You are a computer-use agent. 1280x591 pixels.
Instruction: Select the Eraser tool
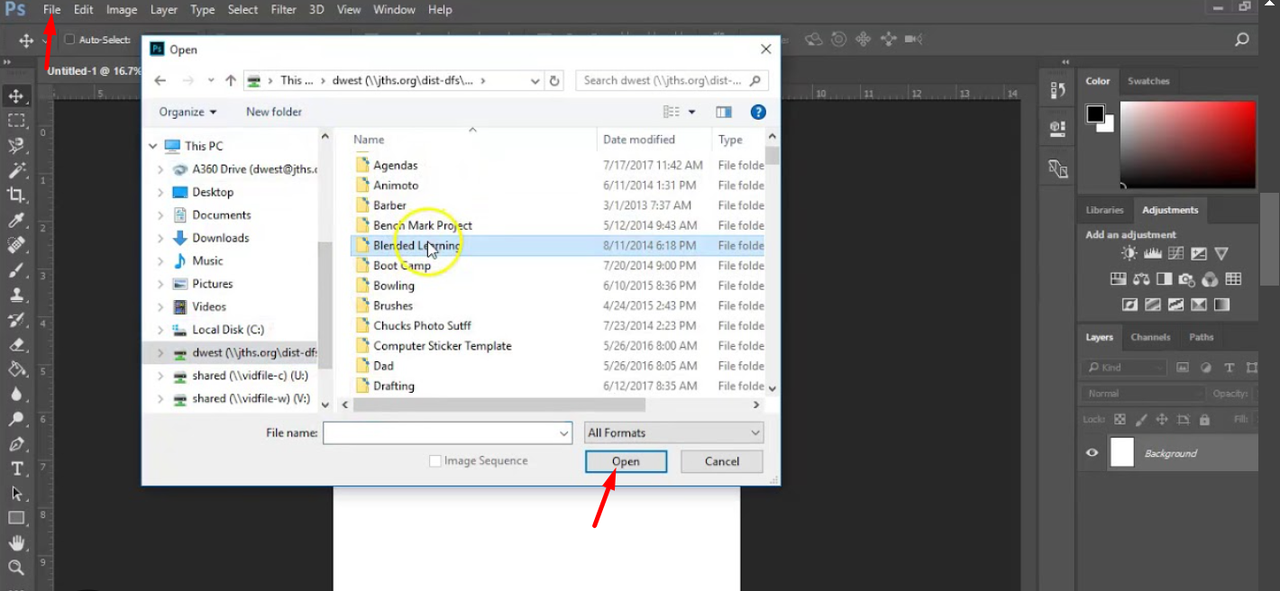click(x=17, y=344)
